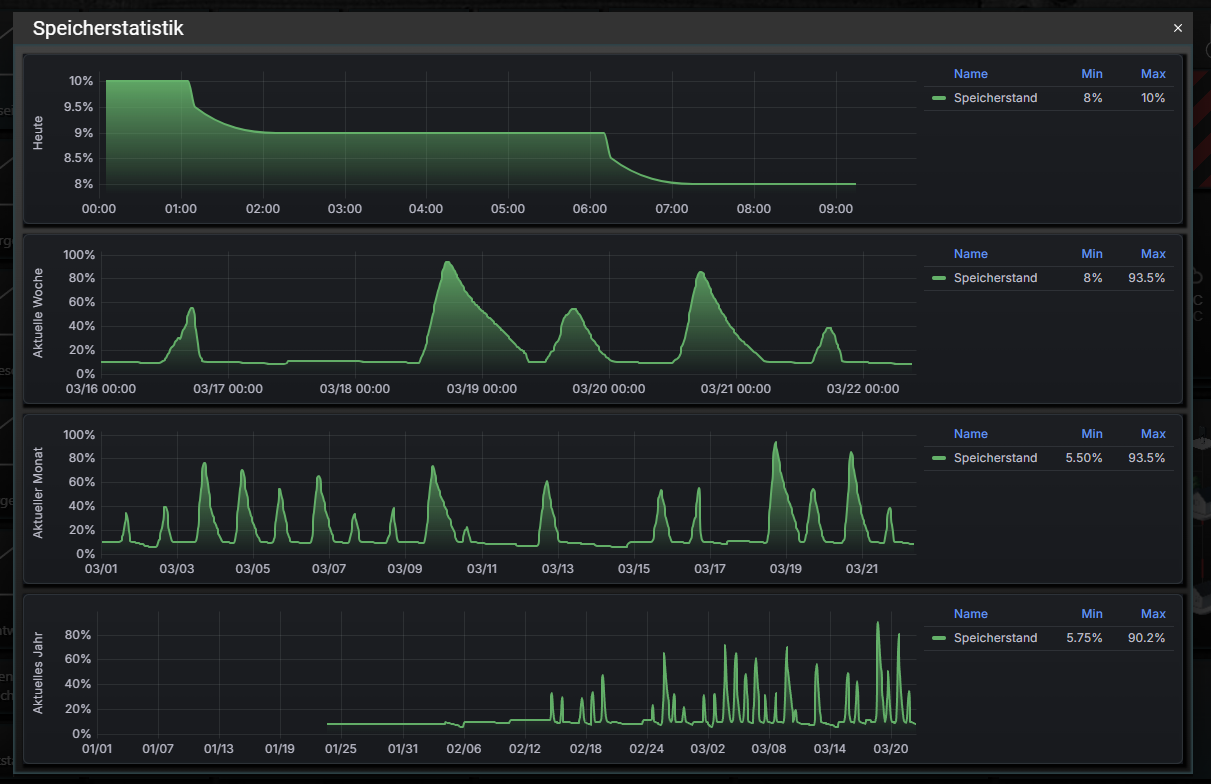The height and width of the screenshot is (784, 1211).
Task: Select the 5.50% min value in Aktueller Monat legend
Action: (1084, 458)
